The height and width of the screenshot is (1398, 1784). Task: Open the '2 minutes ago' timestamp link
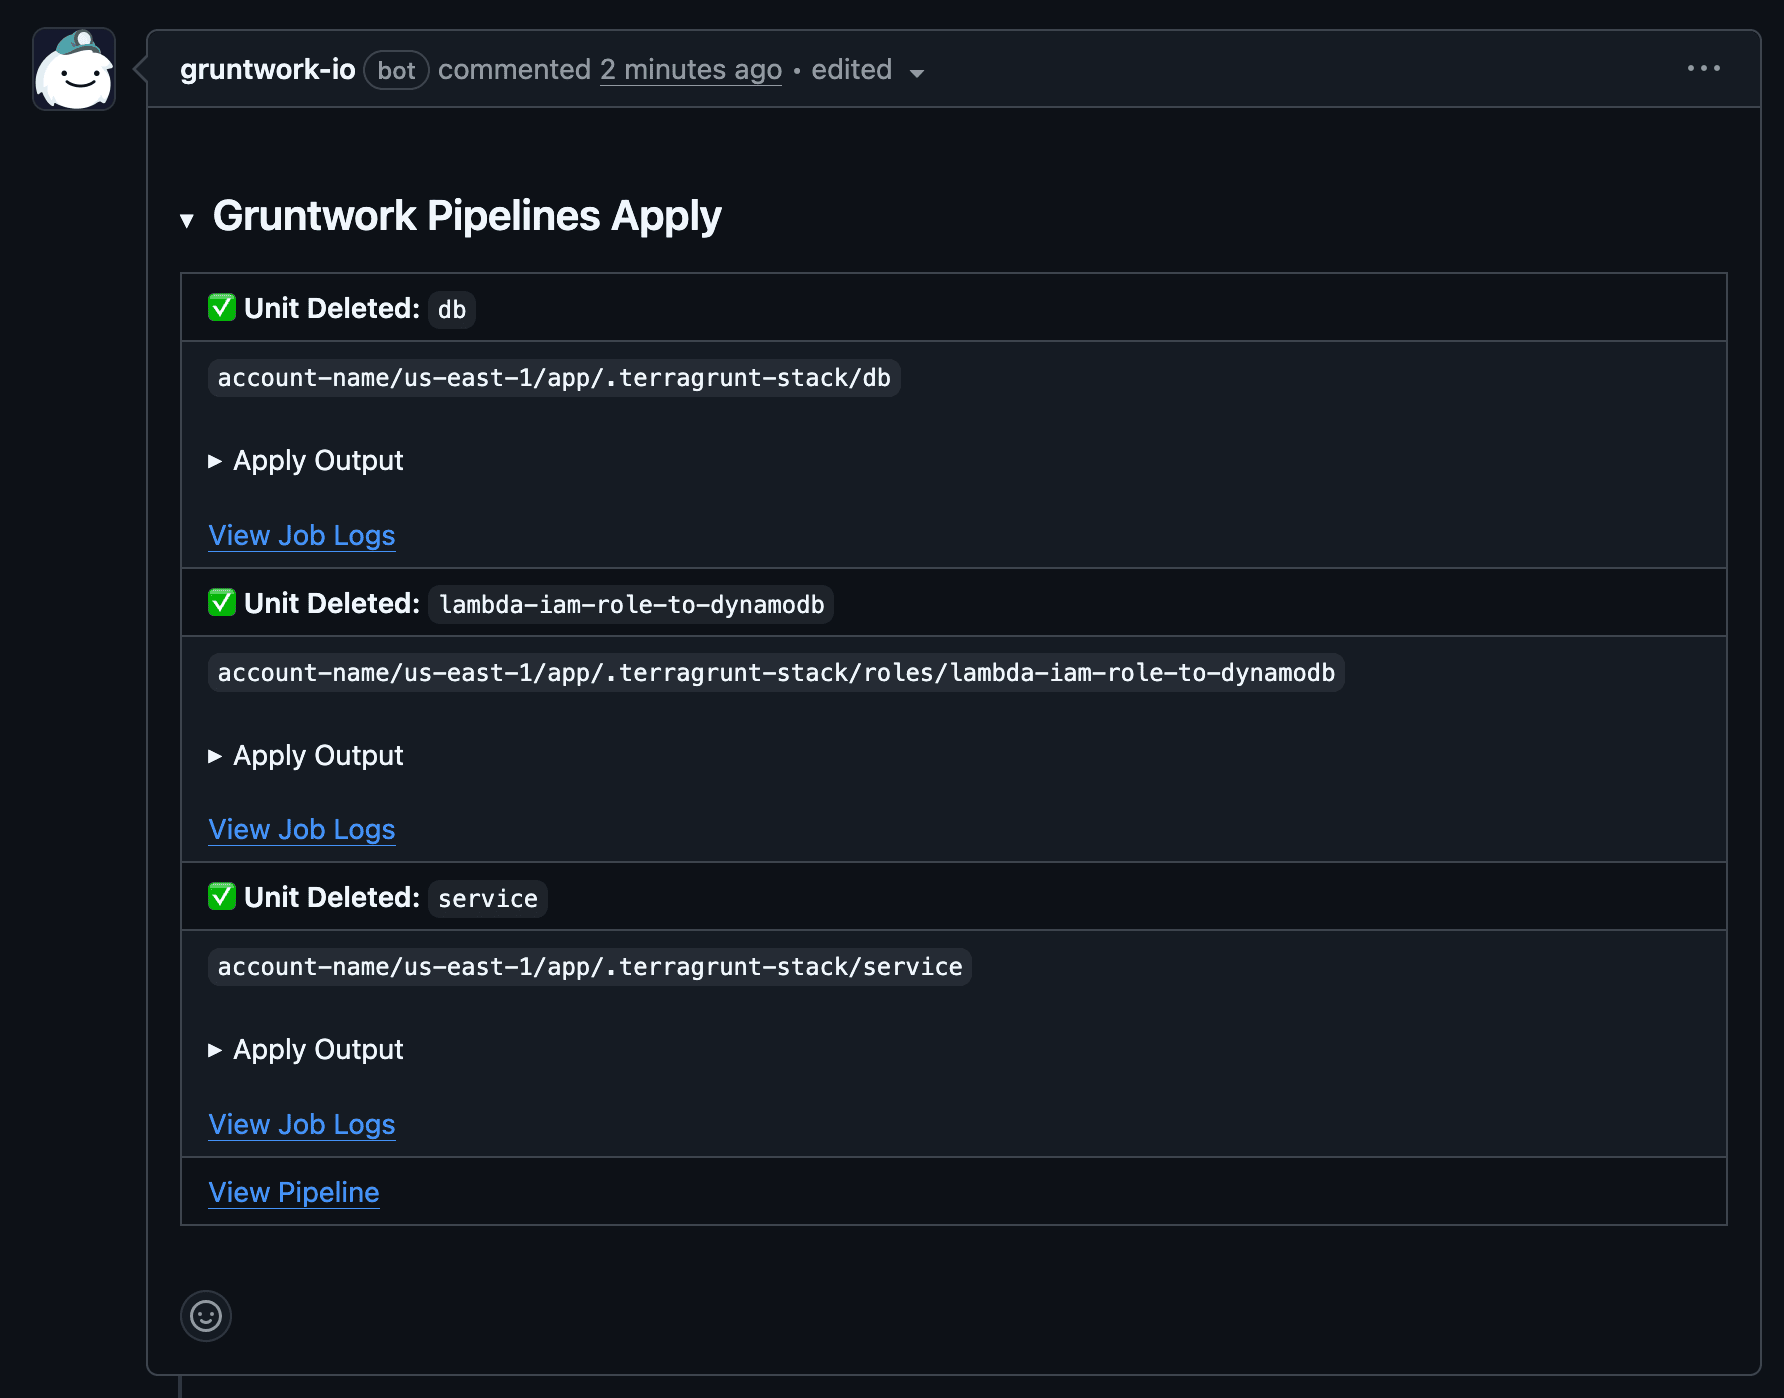click(691, 69)
